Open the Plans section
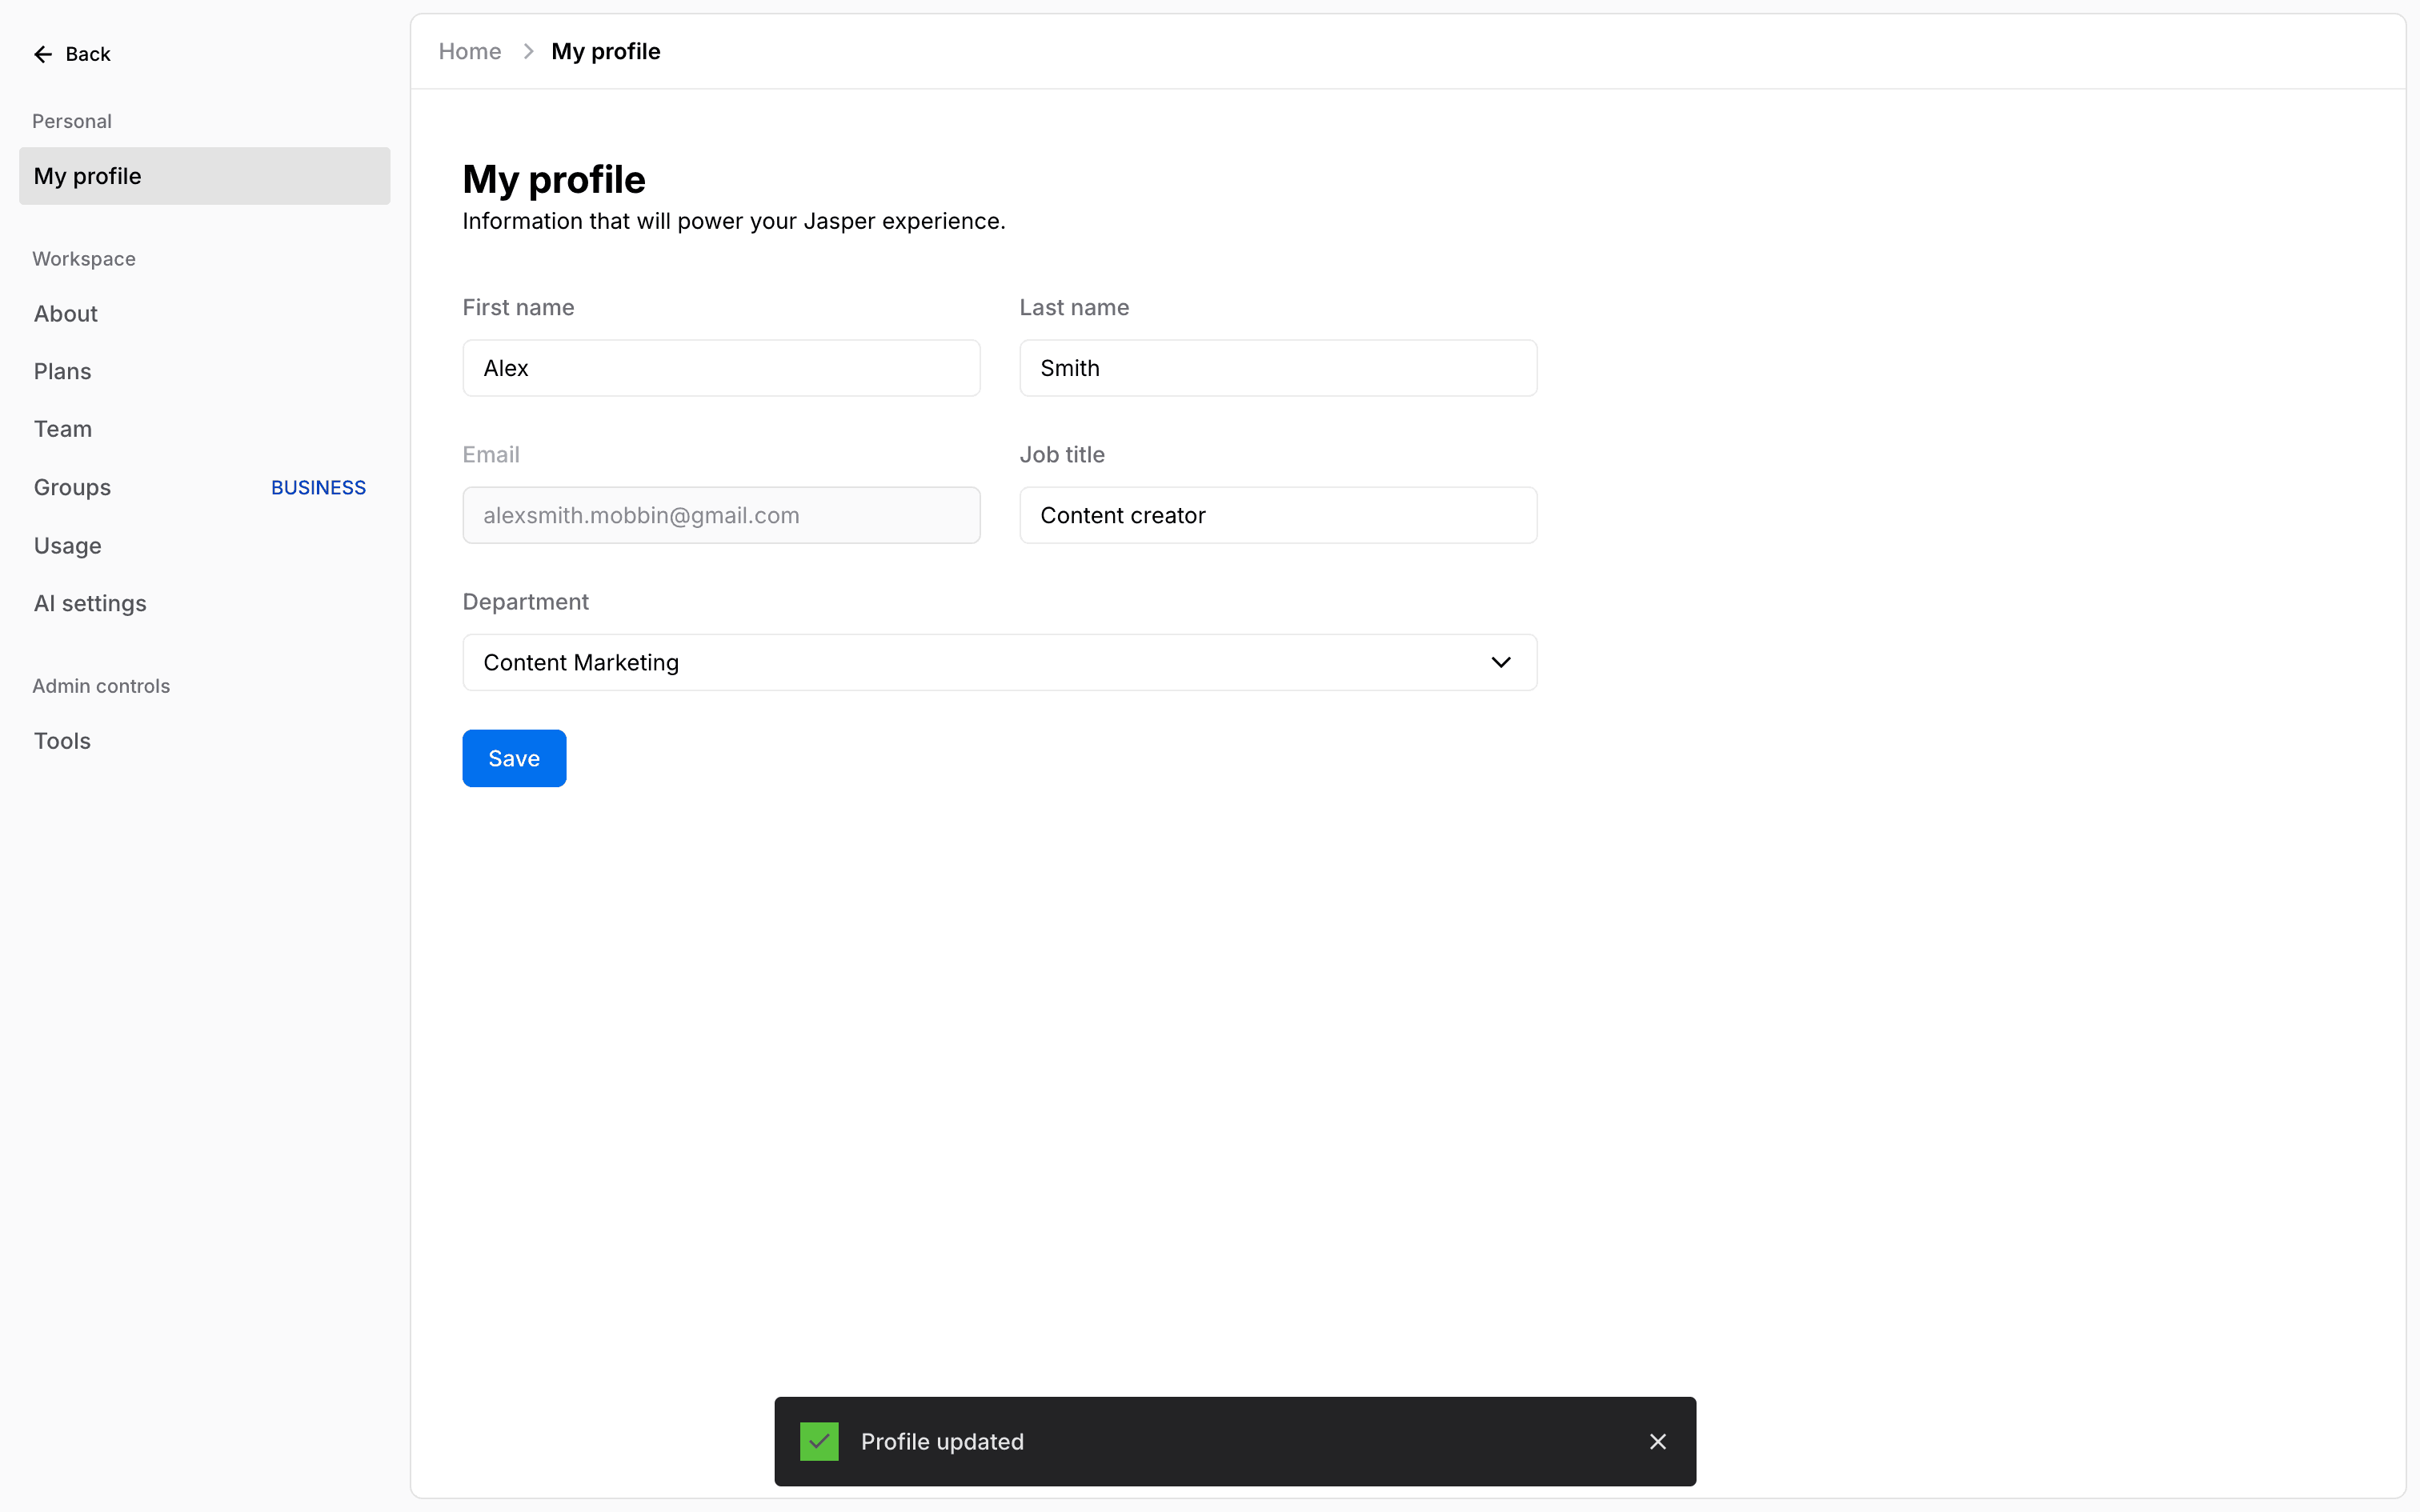Viewport: 2420px width, 1512px height. tap(63, 371)
